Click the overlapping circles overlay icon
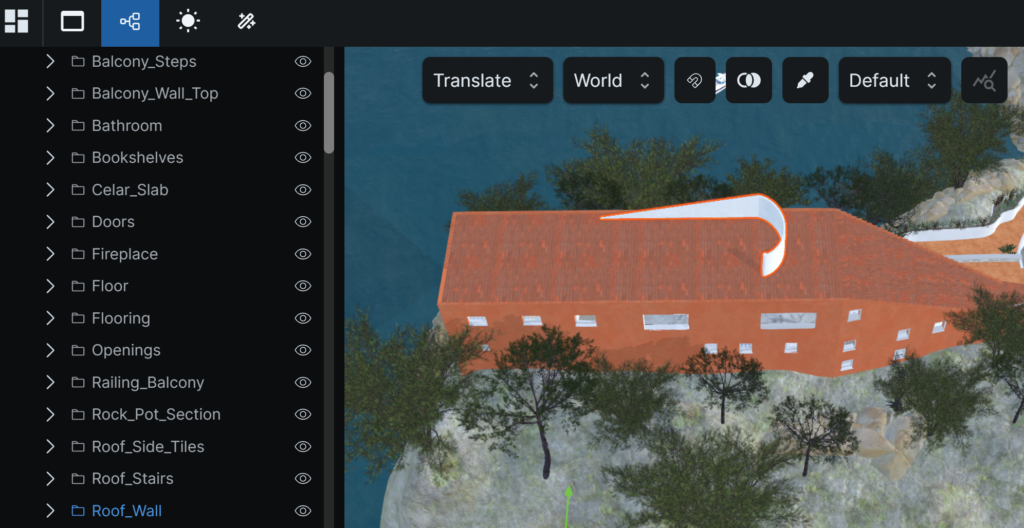The width and height of the screenshot is (1024, 528). click(x=748, y=80)
